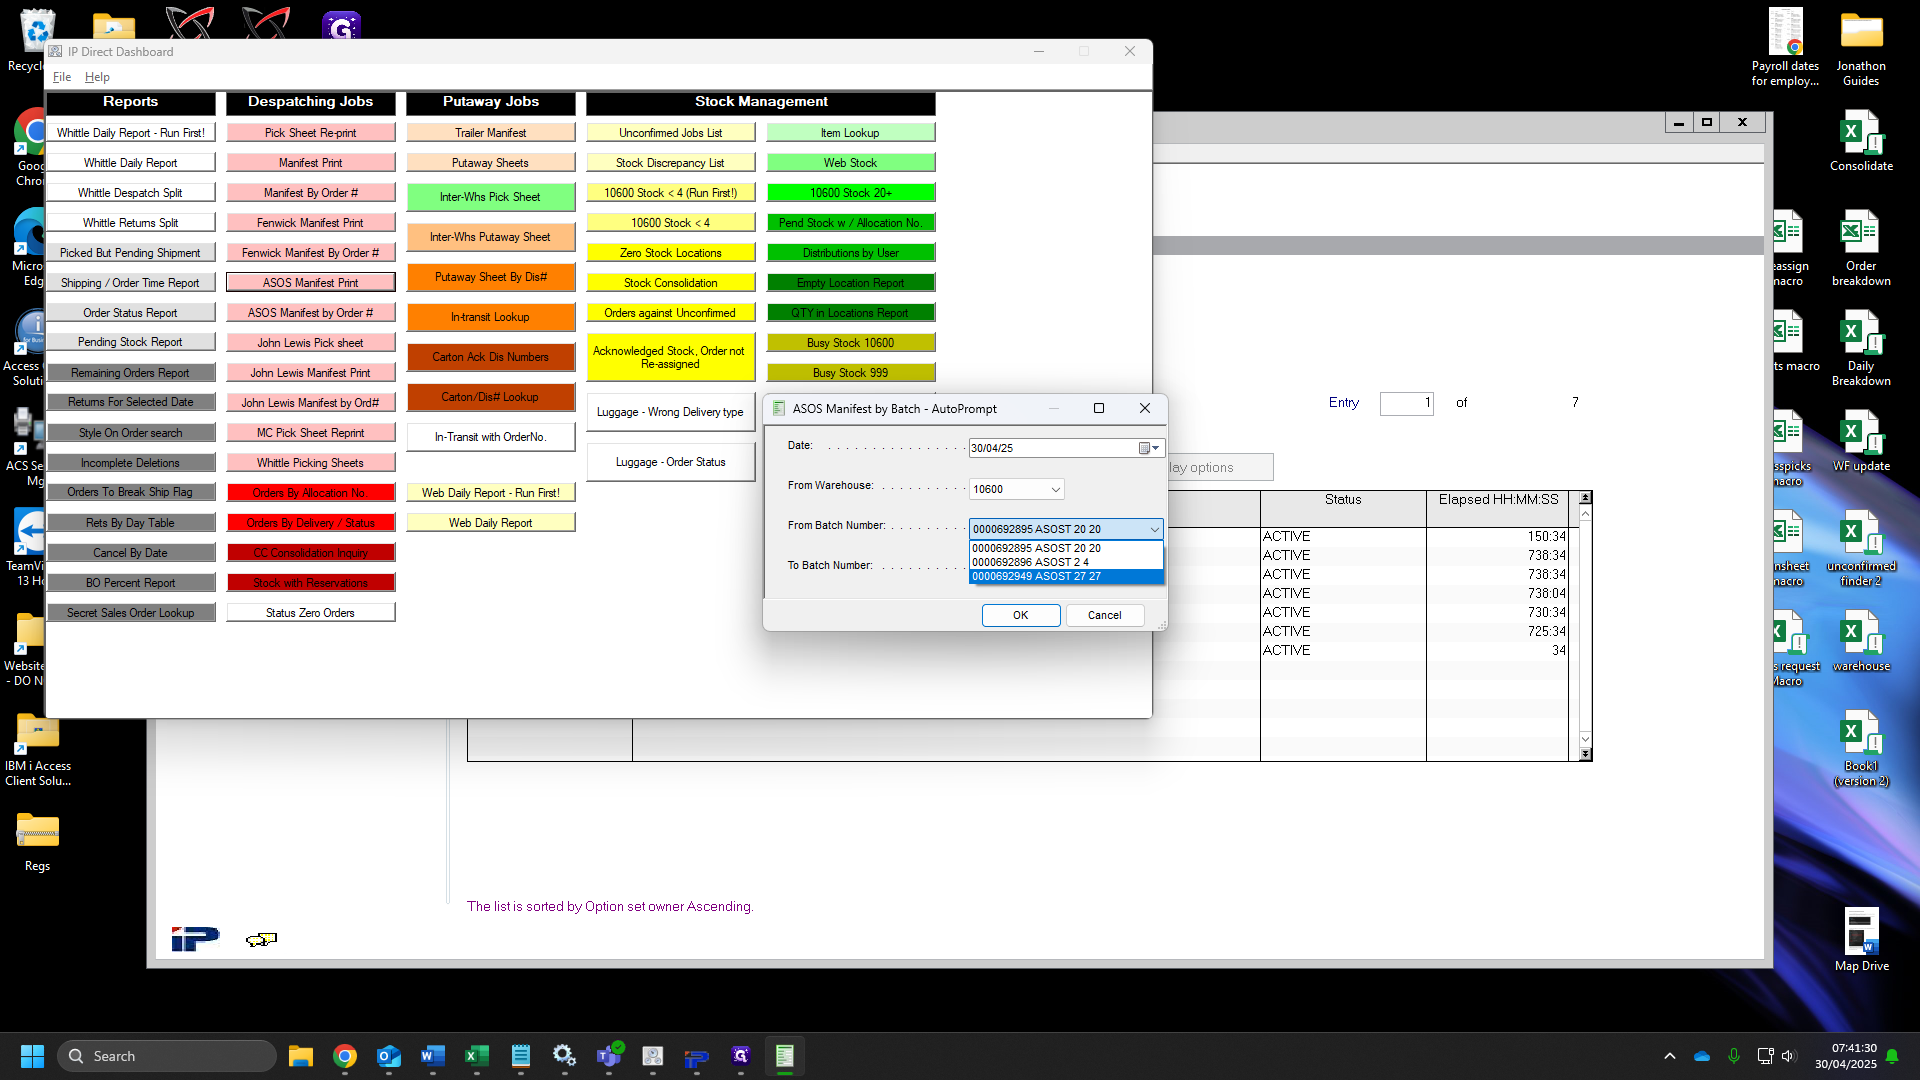The image size is (1920, 1080).
Task: Jump to the bottom of the background table
Action: point(1585,754)
